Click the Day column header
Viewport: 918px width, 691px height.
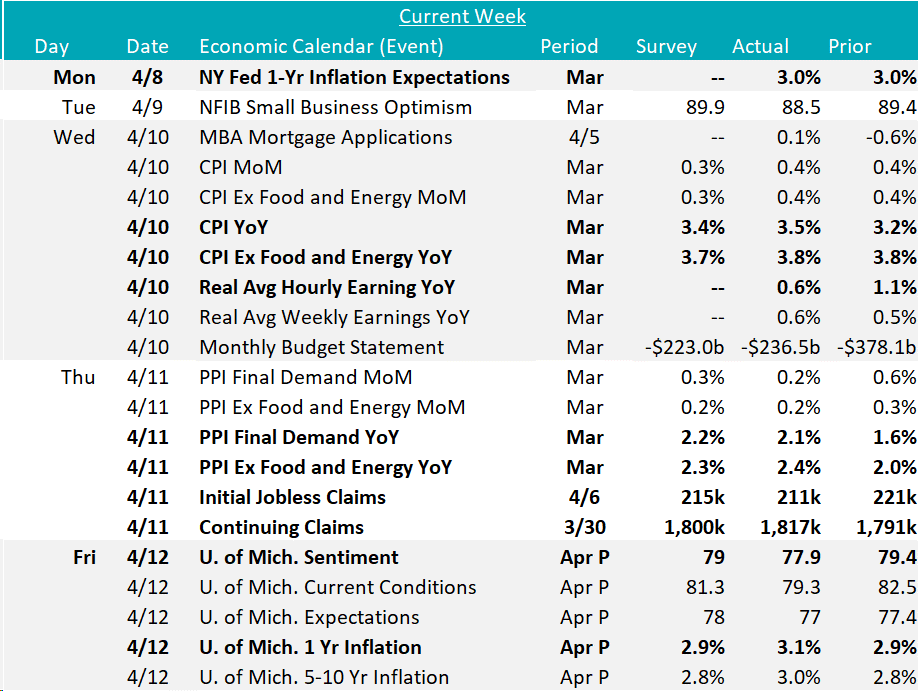click(x=51, y=47)
